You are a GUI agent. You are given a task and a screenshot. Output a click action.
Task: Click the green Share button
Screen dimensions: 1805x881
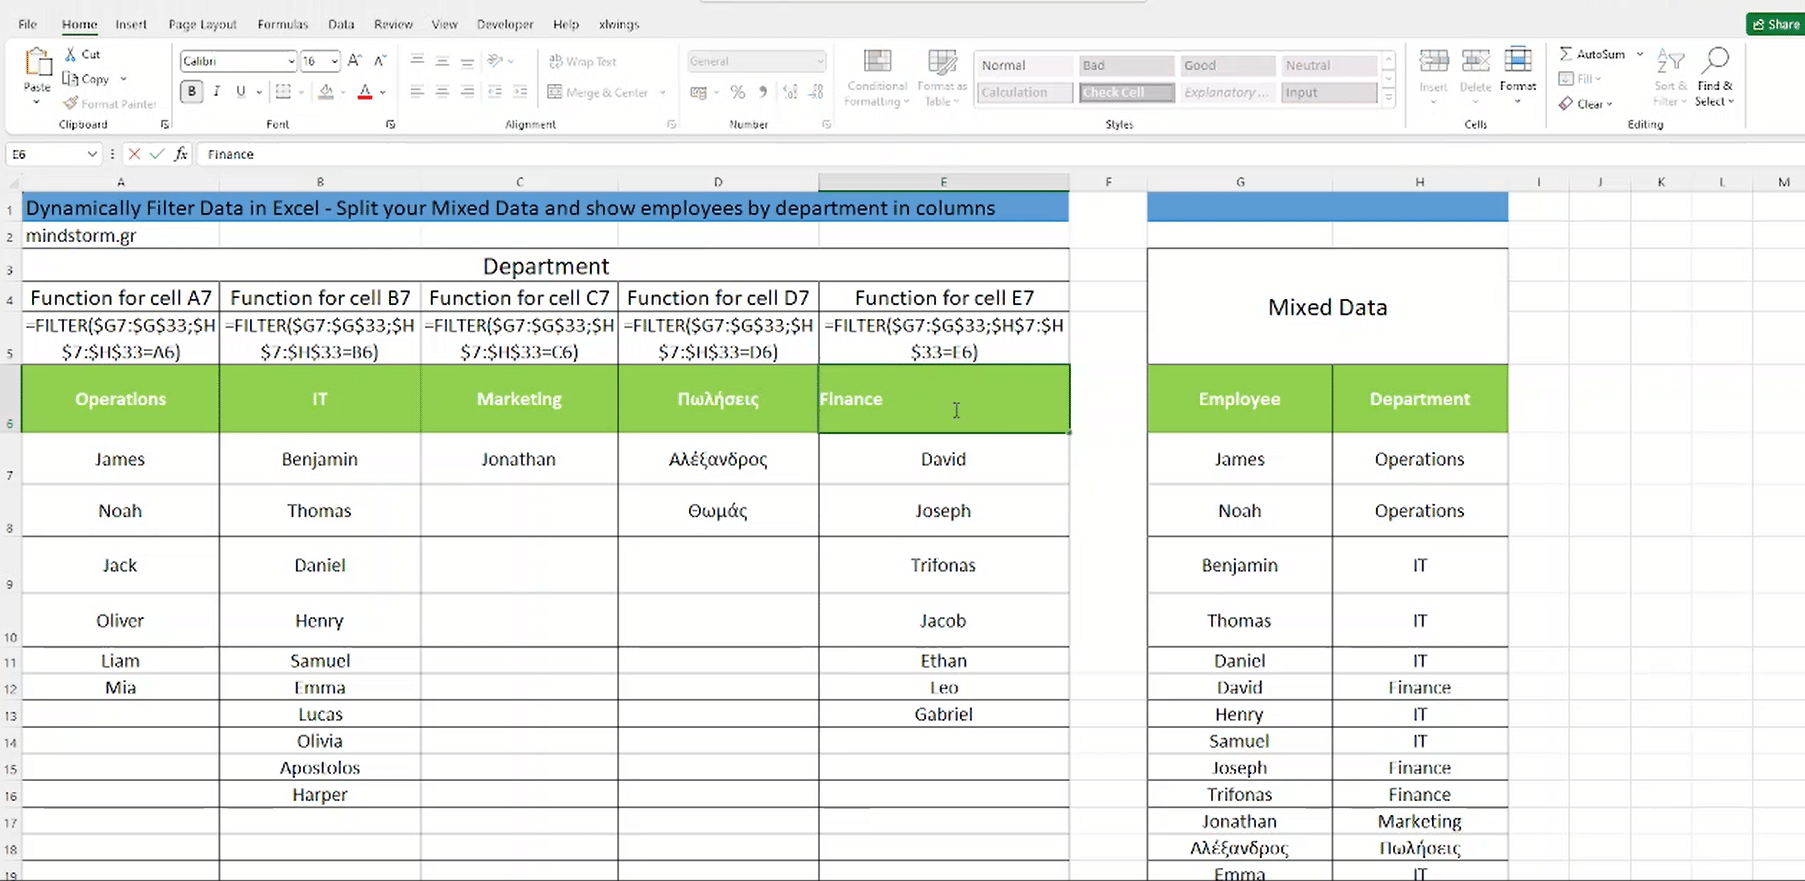pyautogui.click(x=1776, y=24)
